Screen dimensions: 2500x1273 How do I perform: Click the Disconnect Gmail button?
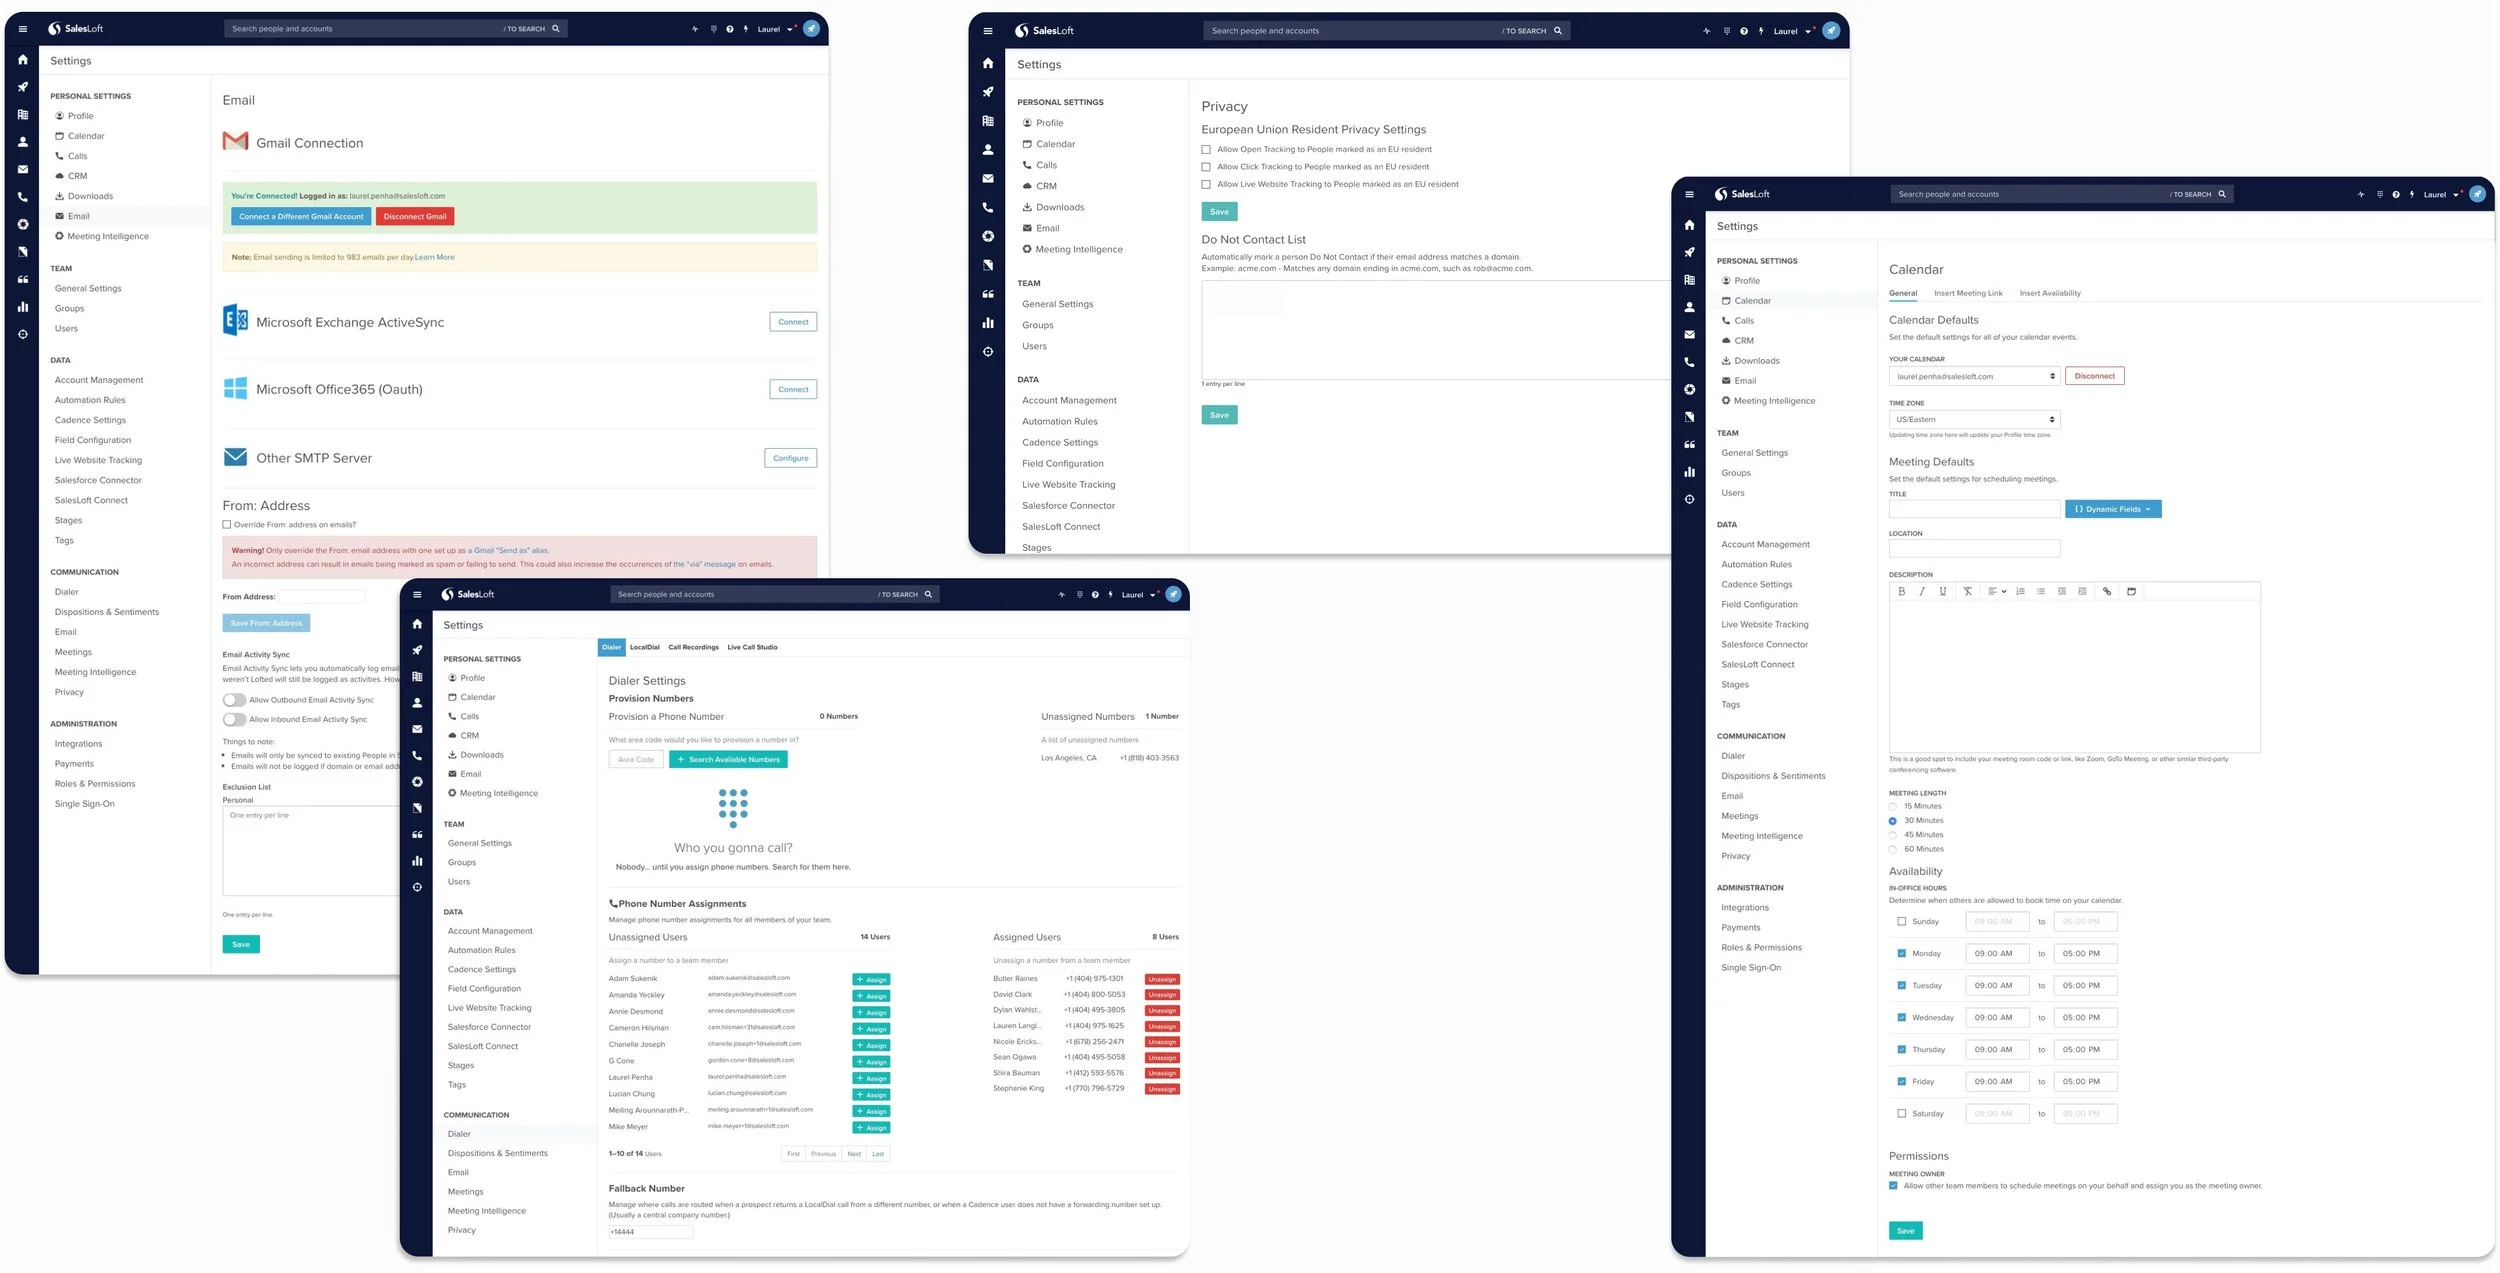[x=414, y=217]
